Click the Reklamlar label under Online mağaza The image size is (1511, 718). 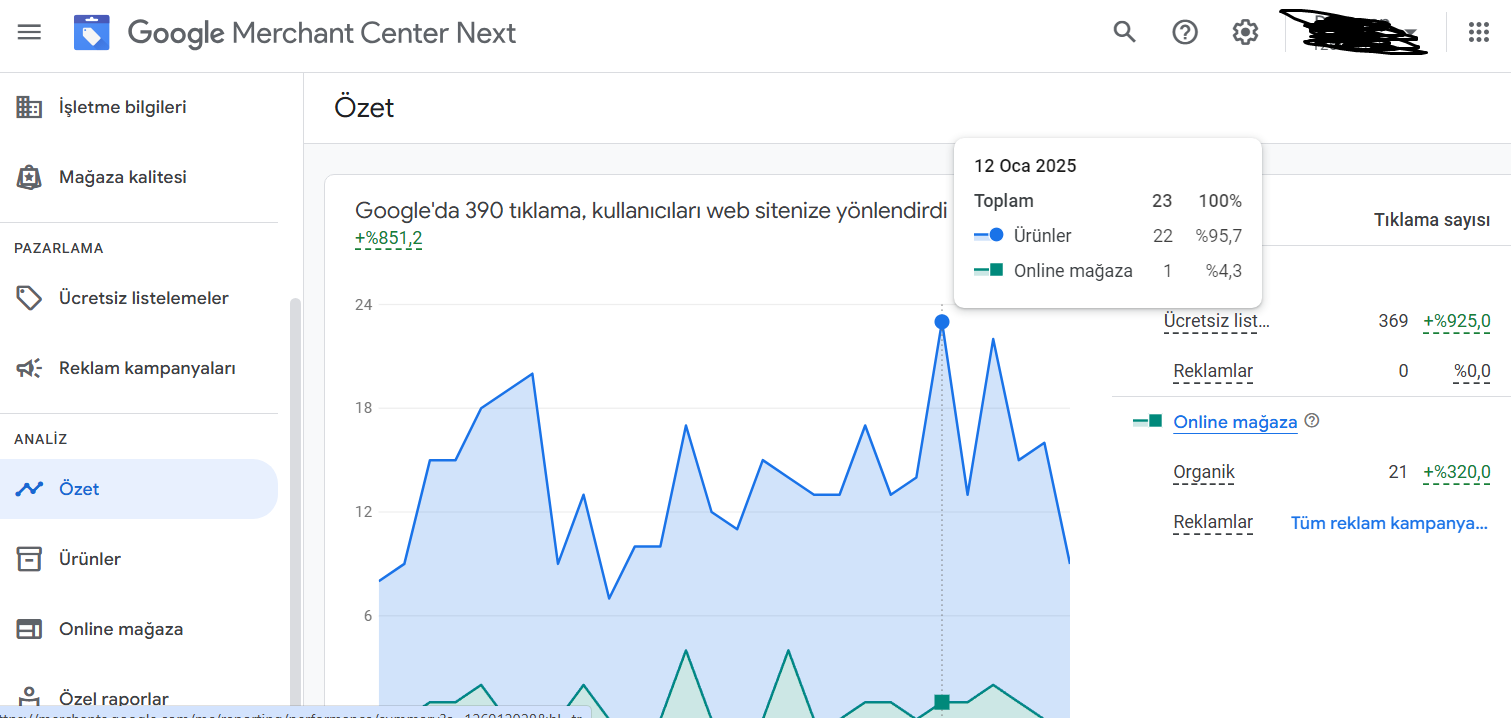1213,522
